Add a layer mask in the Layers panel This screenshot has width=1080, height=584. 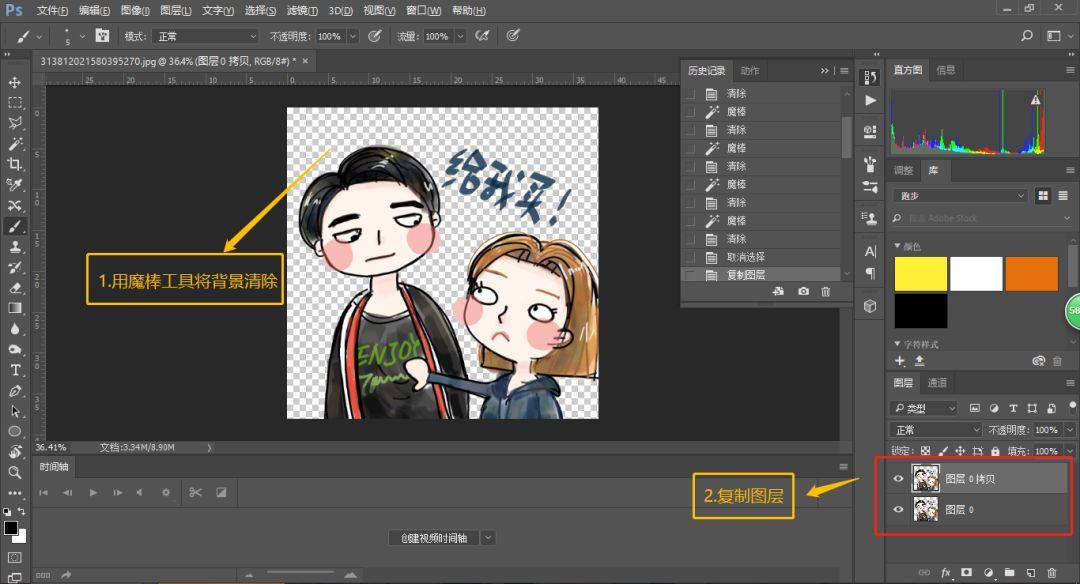click(x=967, y=572)
